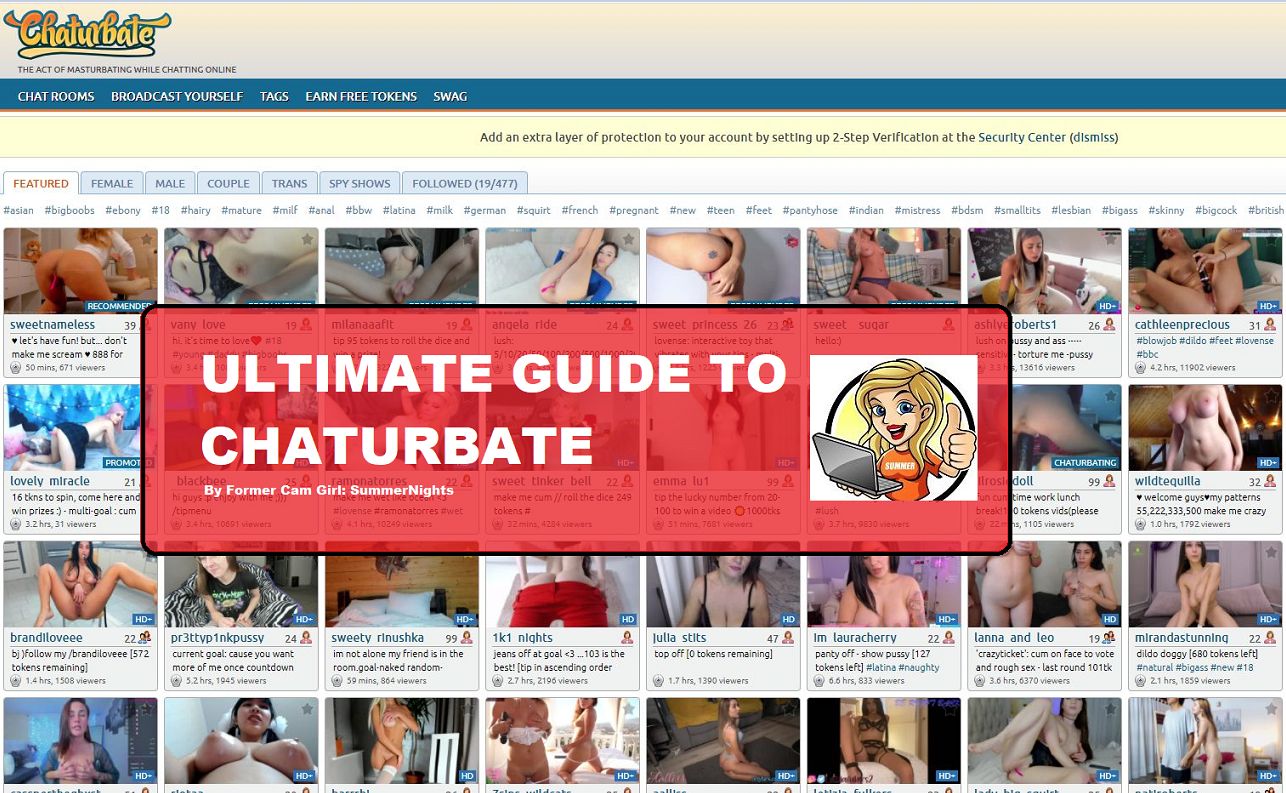The width and height of the screenshot is (1286, 793).
Task: Filter by the #new tag
Action: click(682, 211)
